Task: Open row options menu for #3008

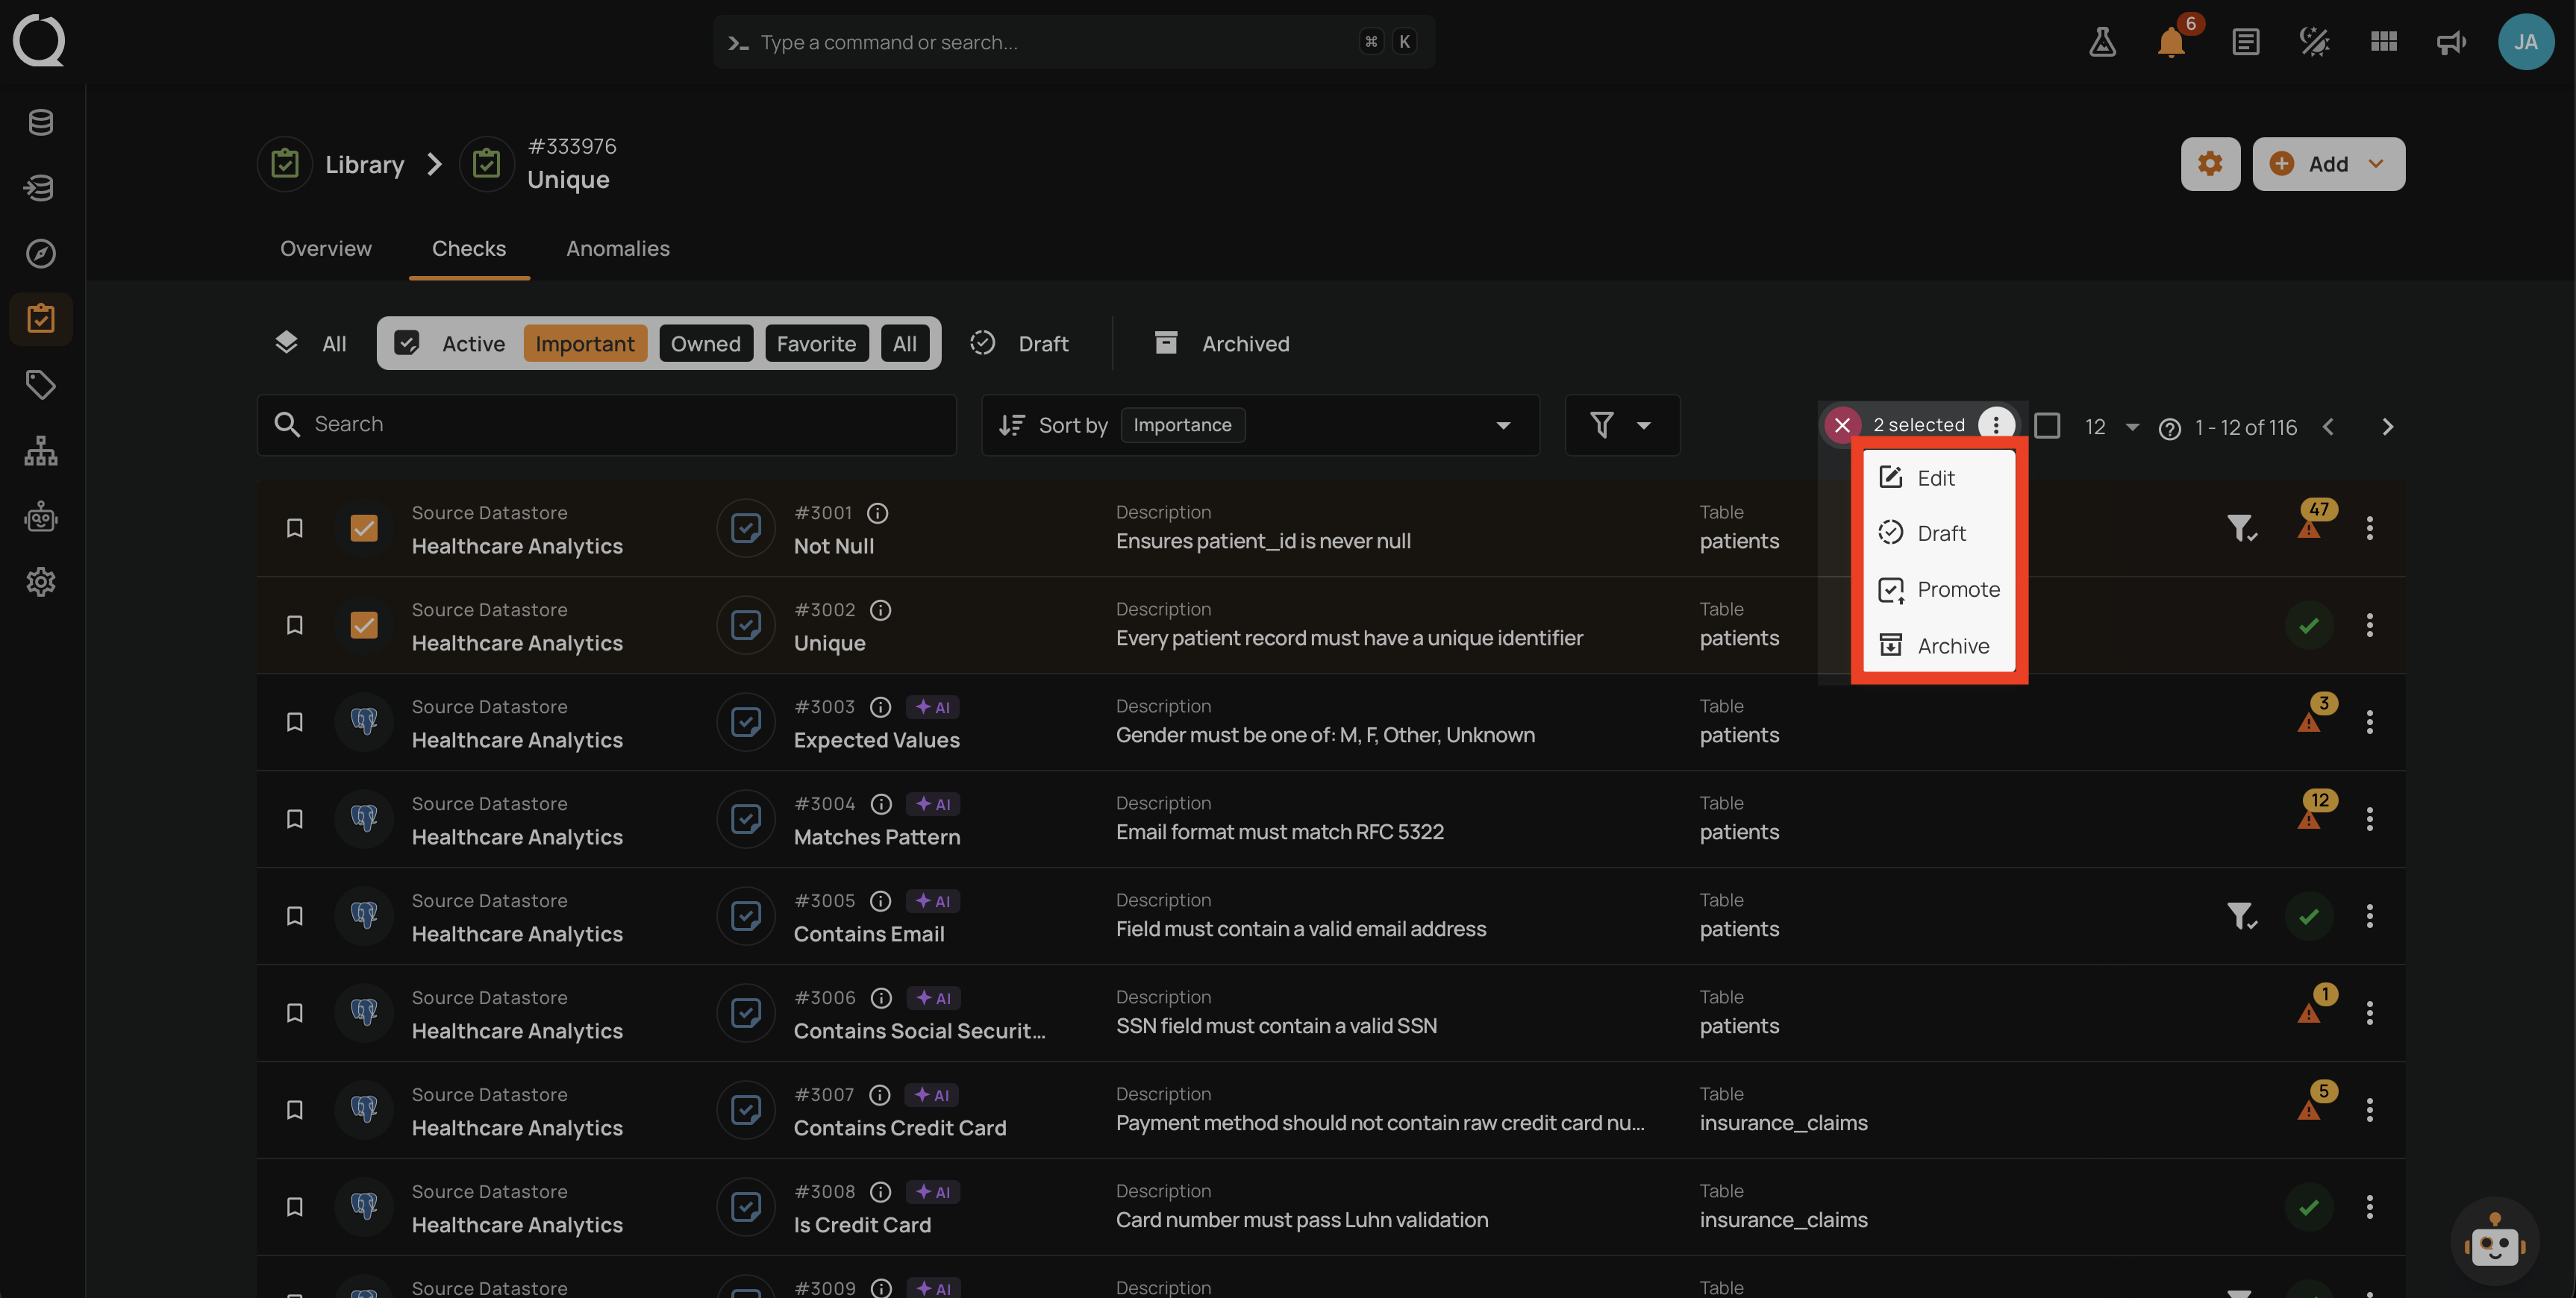Action: point(2369,1207)
